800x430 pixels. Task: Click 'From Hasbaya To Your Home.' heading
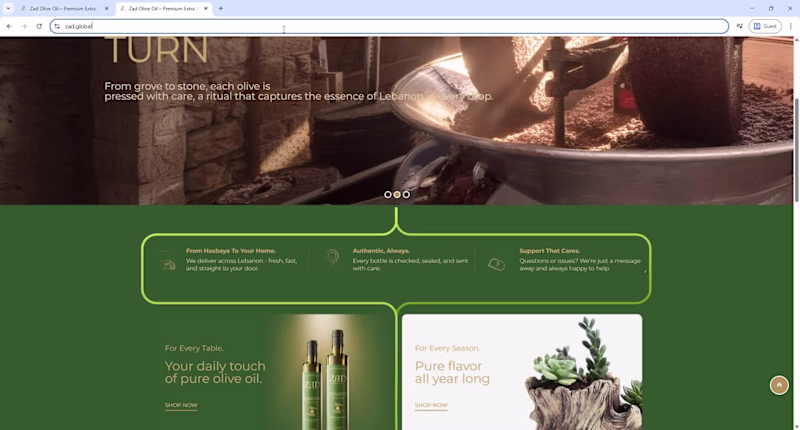[x=231, y=251]
